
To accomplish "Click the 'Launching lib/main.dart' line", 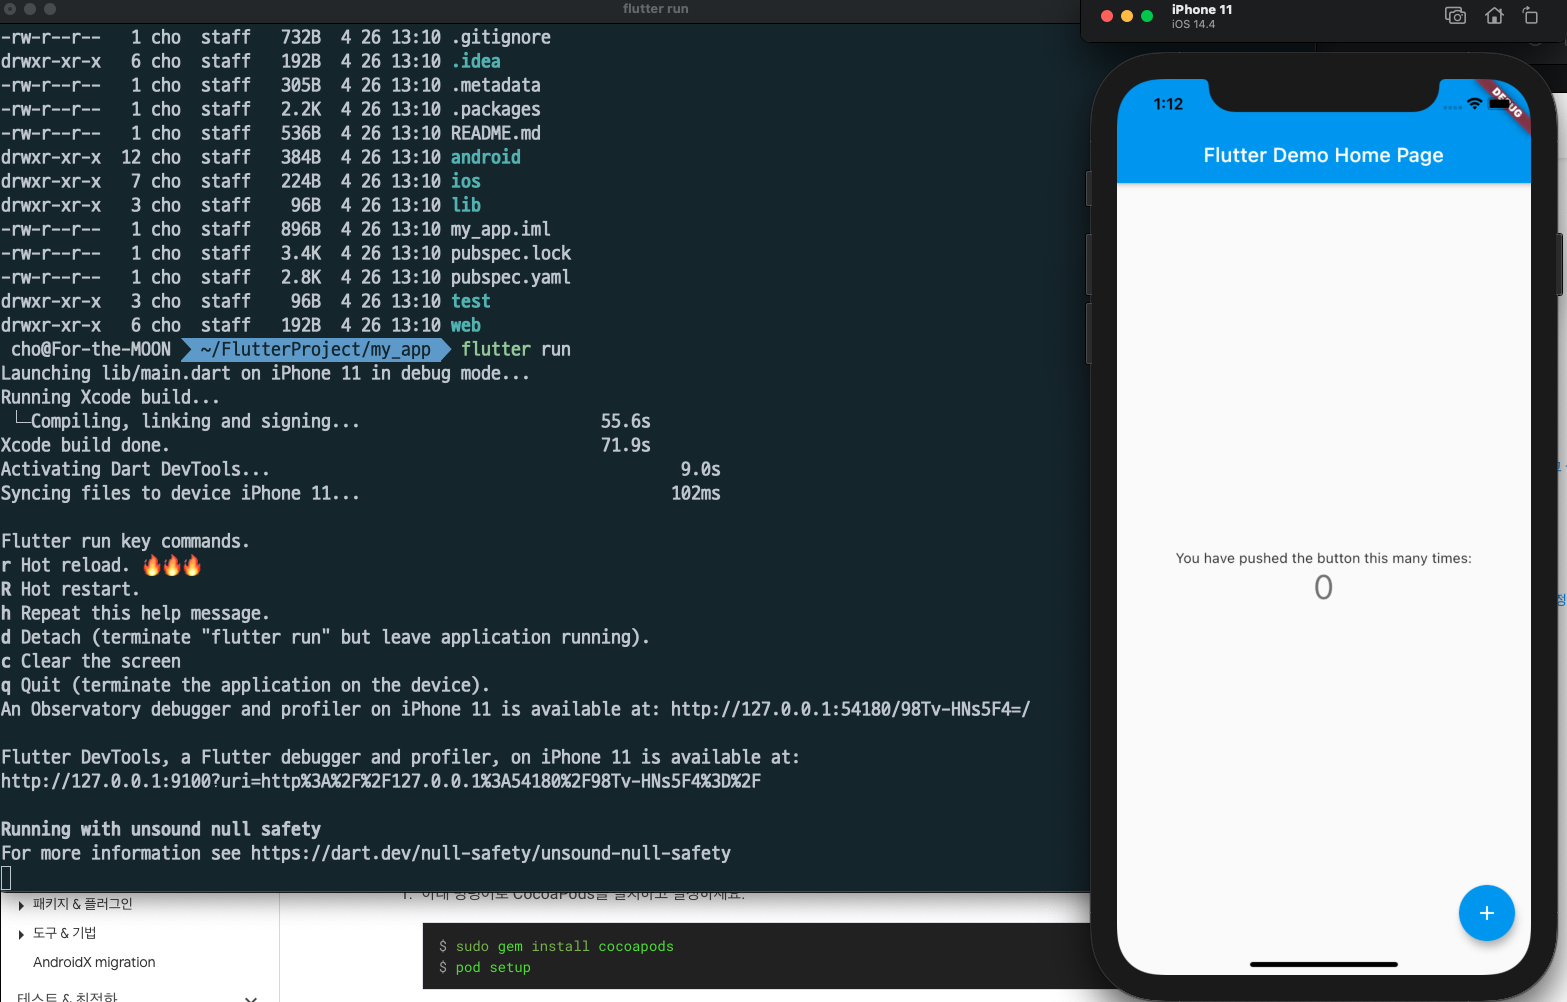I will point(266,373).
